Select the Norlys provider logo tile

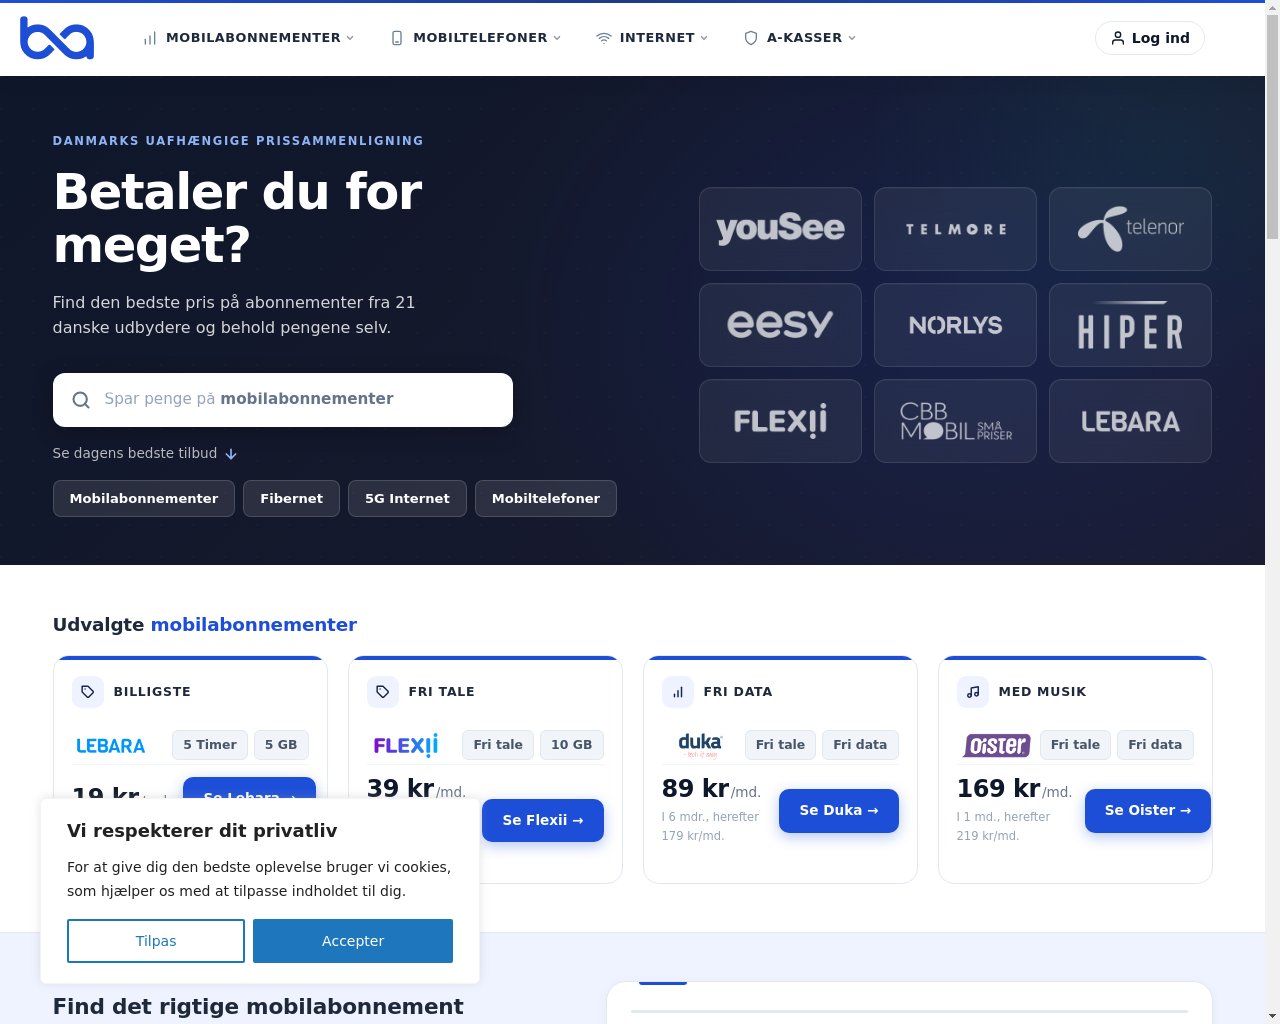click(955, 325)
